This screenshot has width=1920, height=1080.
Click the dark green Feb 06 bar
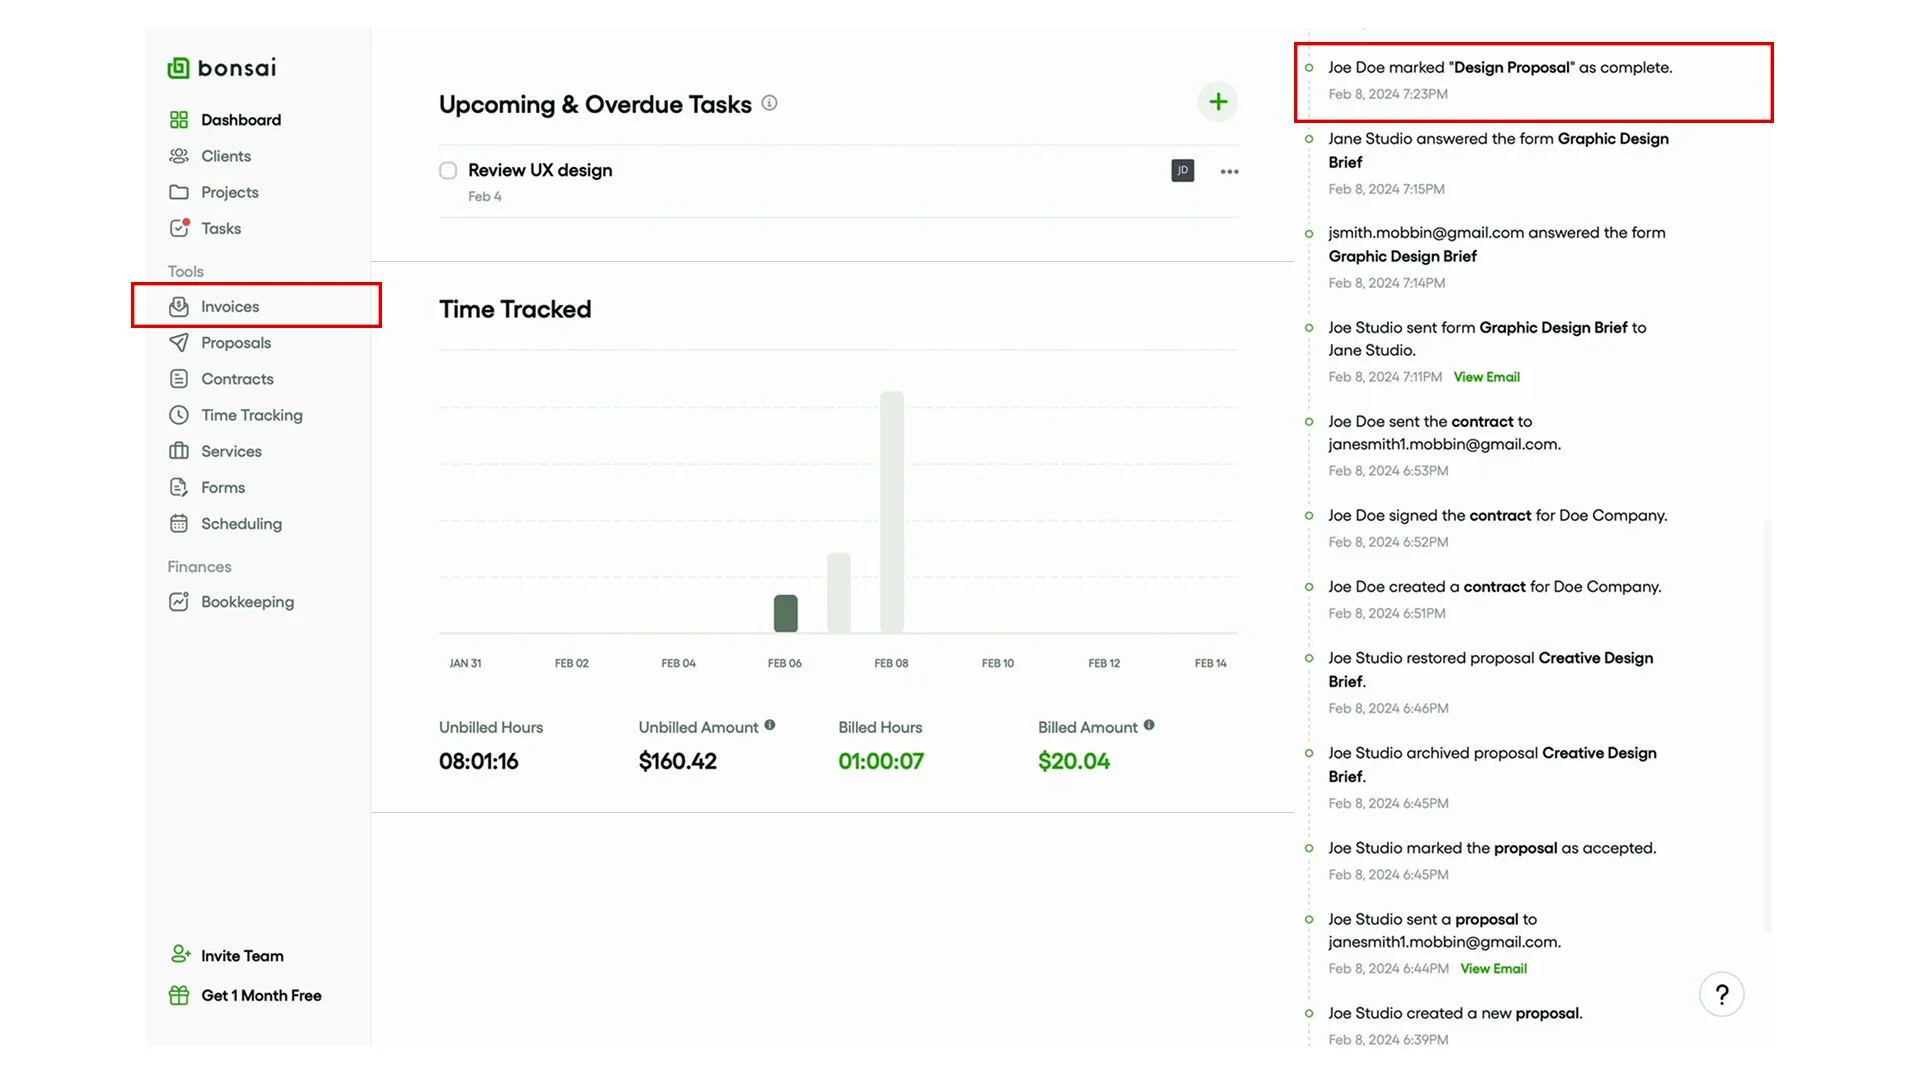click(786, 613)
